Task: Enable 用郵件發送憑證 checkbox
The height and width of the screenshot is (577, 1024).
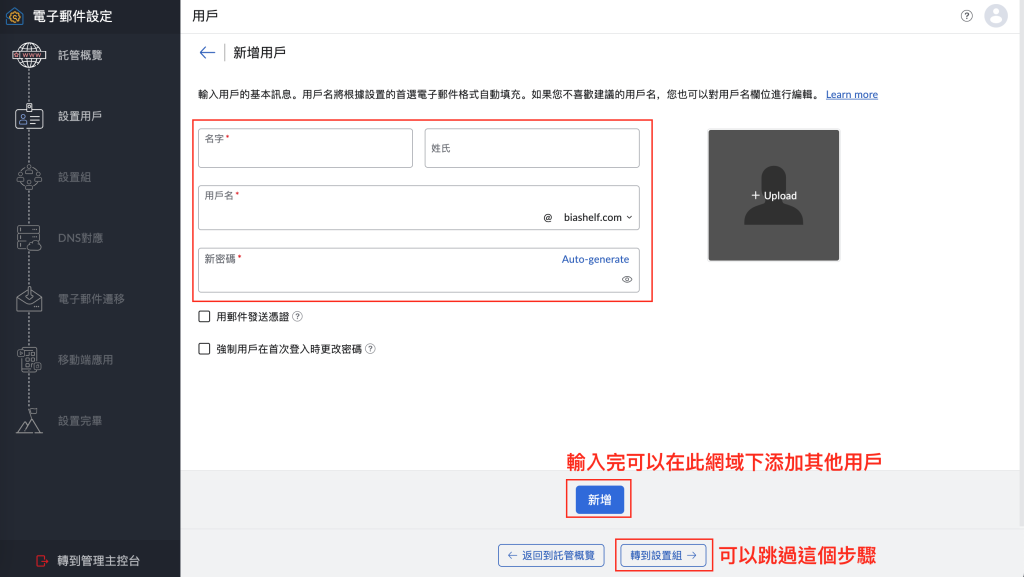Action: click(x=204, y=317)
